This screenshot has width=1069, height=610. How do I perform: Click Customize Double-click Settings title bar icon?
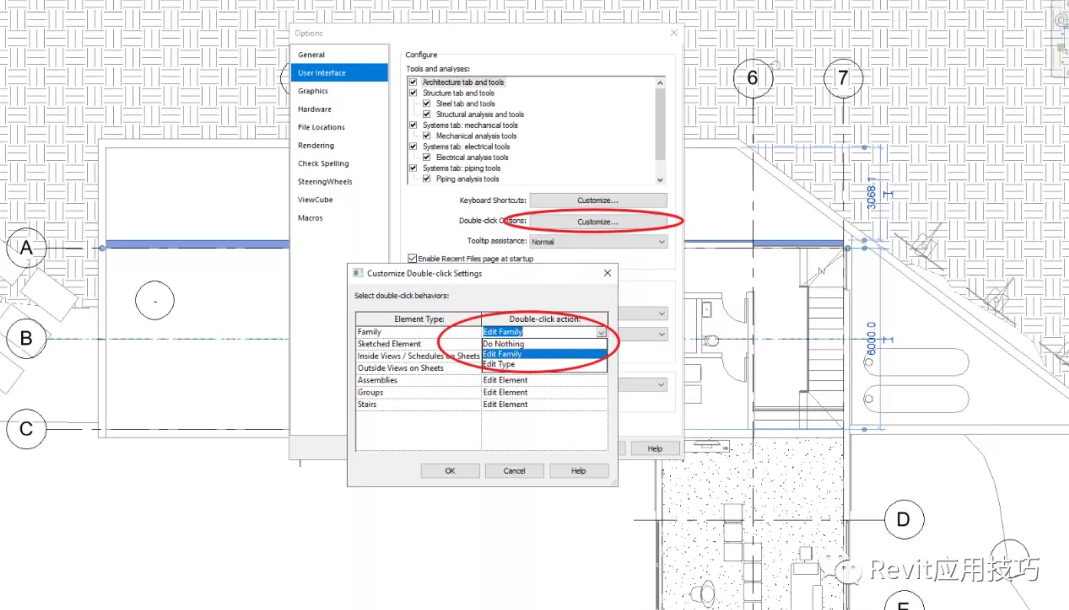[x=358, y=273]
